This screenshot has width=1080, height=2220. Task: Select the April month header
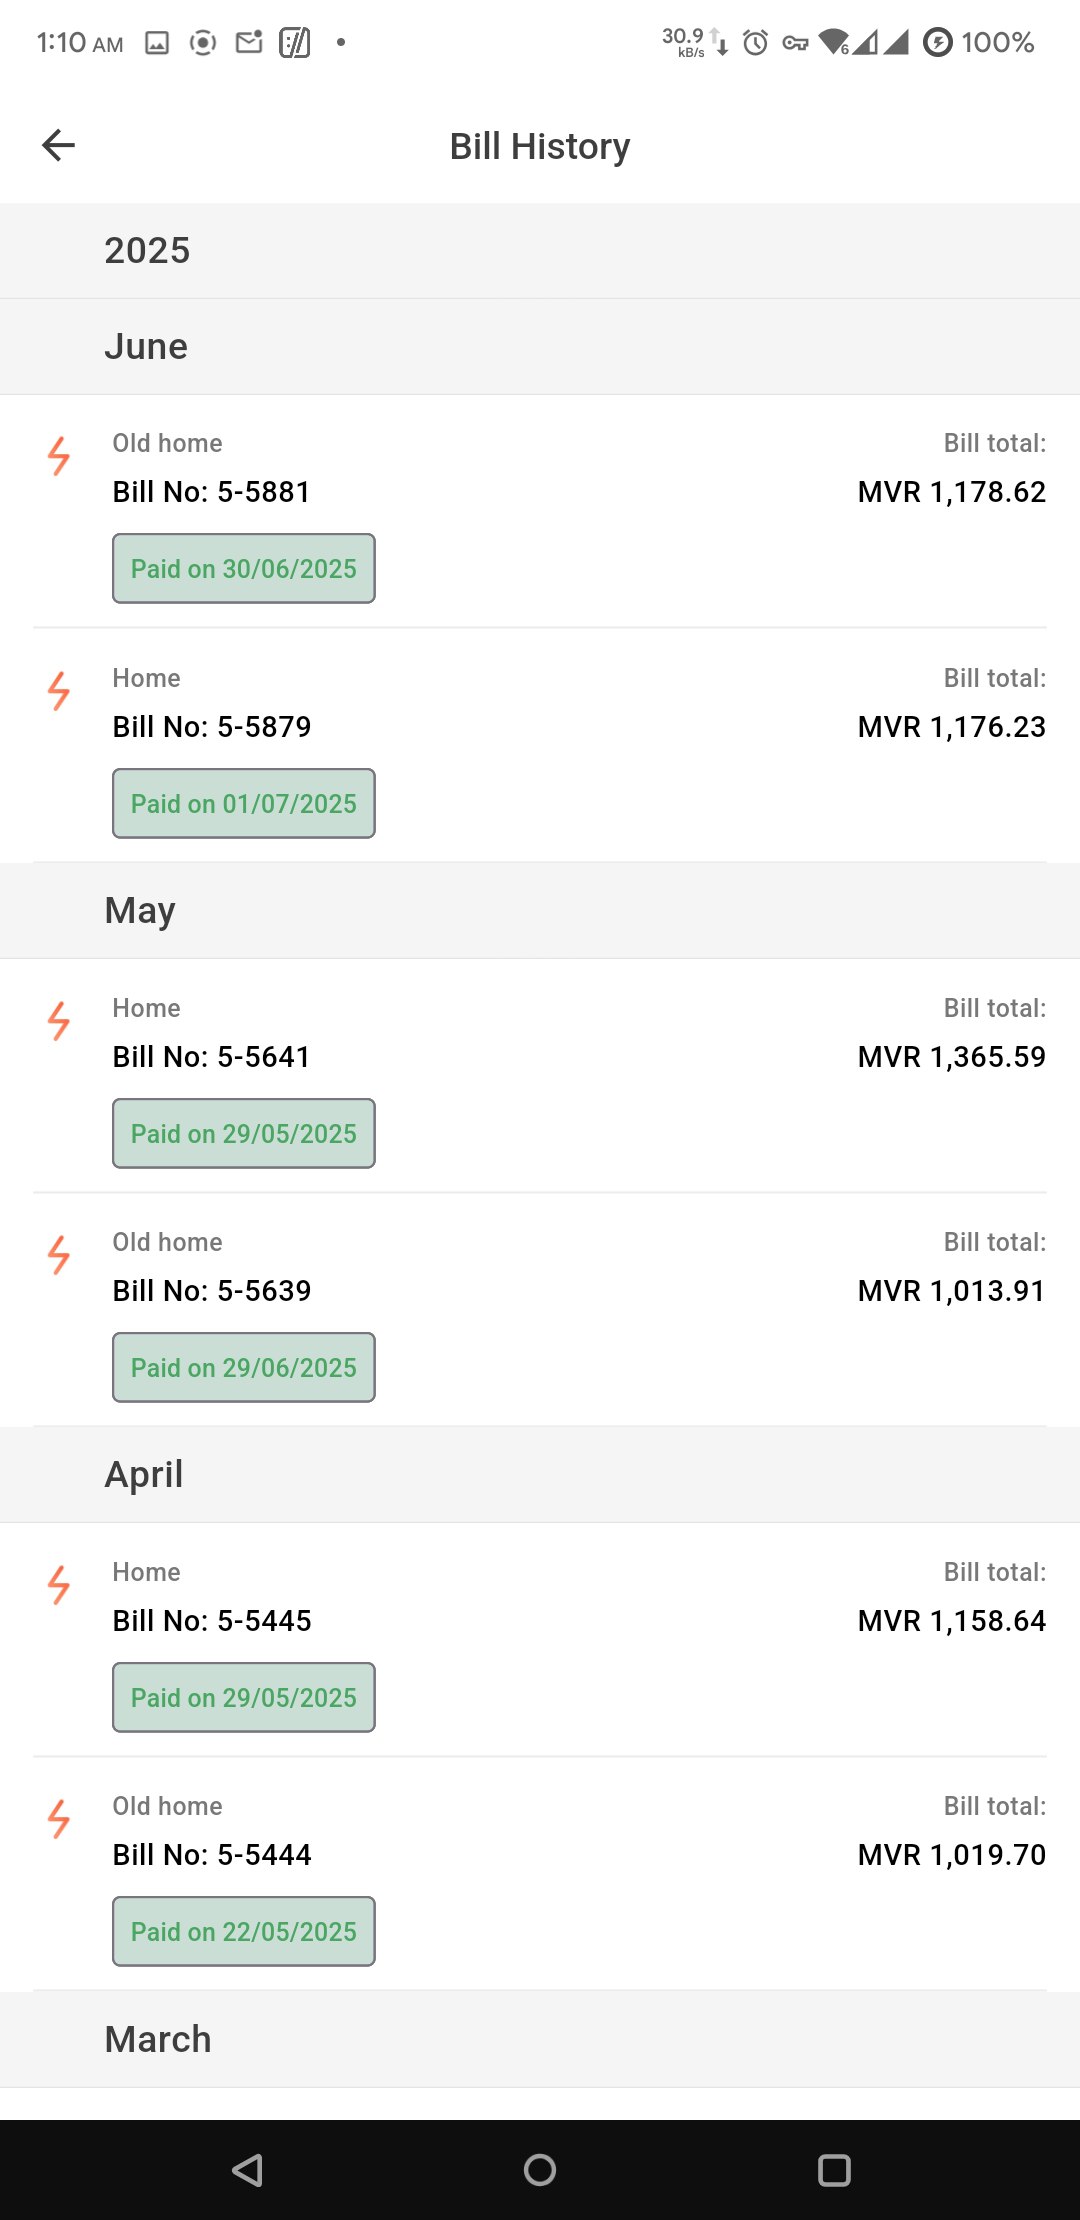[144, 1475]
